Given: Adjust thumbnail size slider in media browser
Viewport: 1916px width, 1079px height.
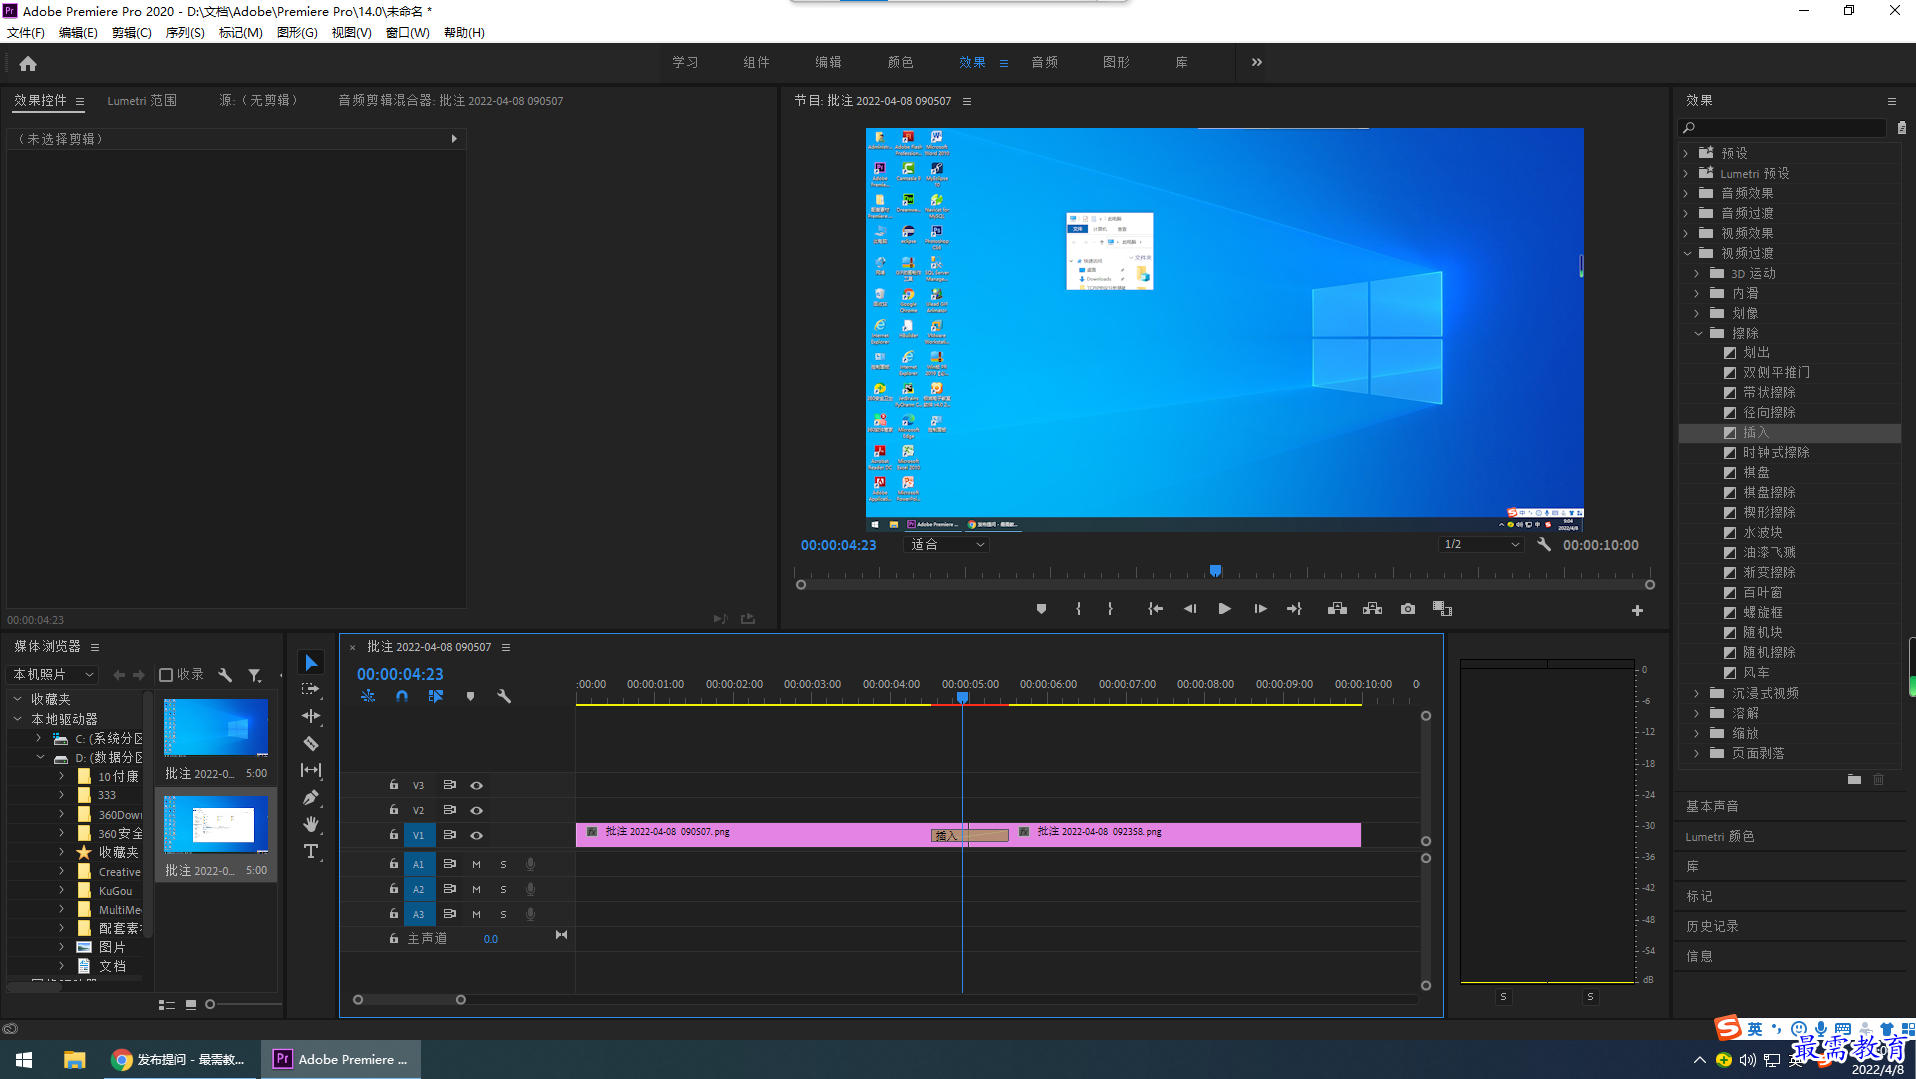Looking at the screenshot, I should pos(210,1004).
